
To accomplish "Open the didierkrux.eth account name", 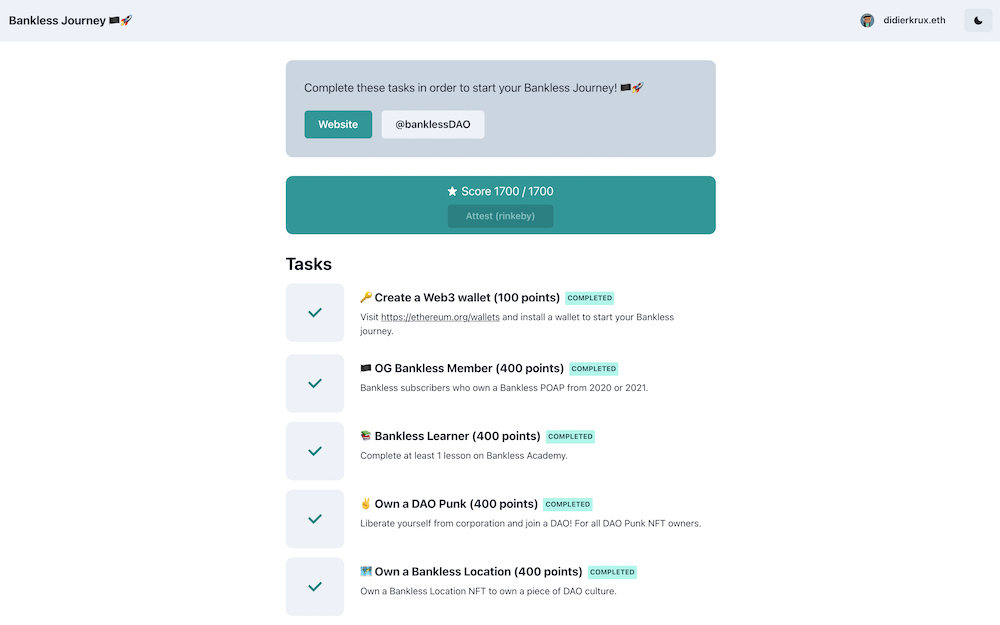I will (x=915, y=20).
